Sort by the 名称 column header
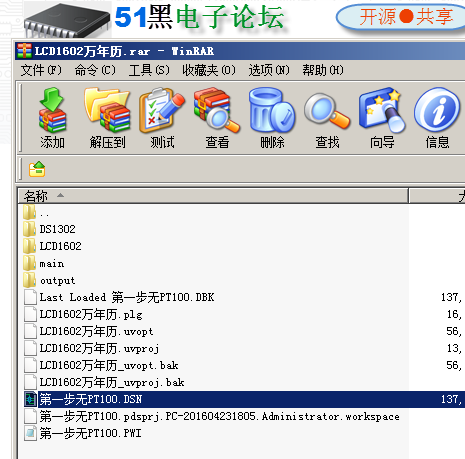Screen dimensions: 465x459 pyautogui.click(x=213, y=196)
